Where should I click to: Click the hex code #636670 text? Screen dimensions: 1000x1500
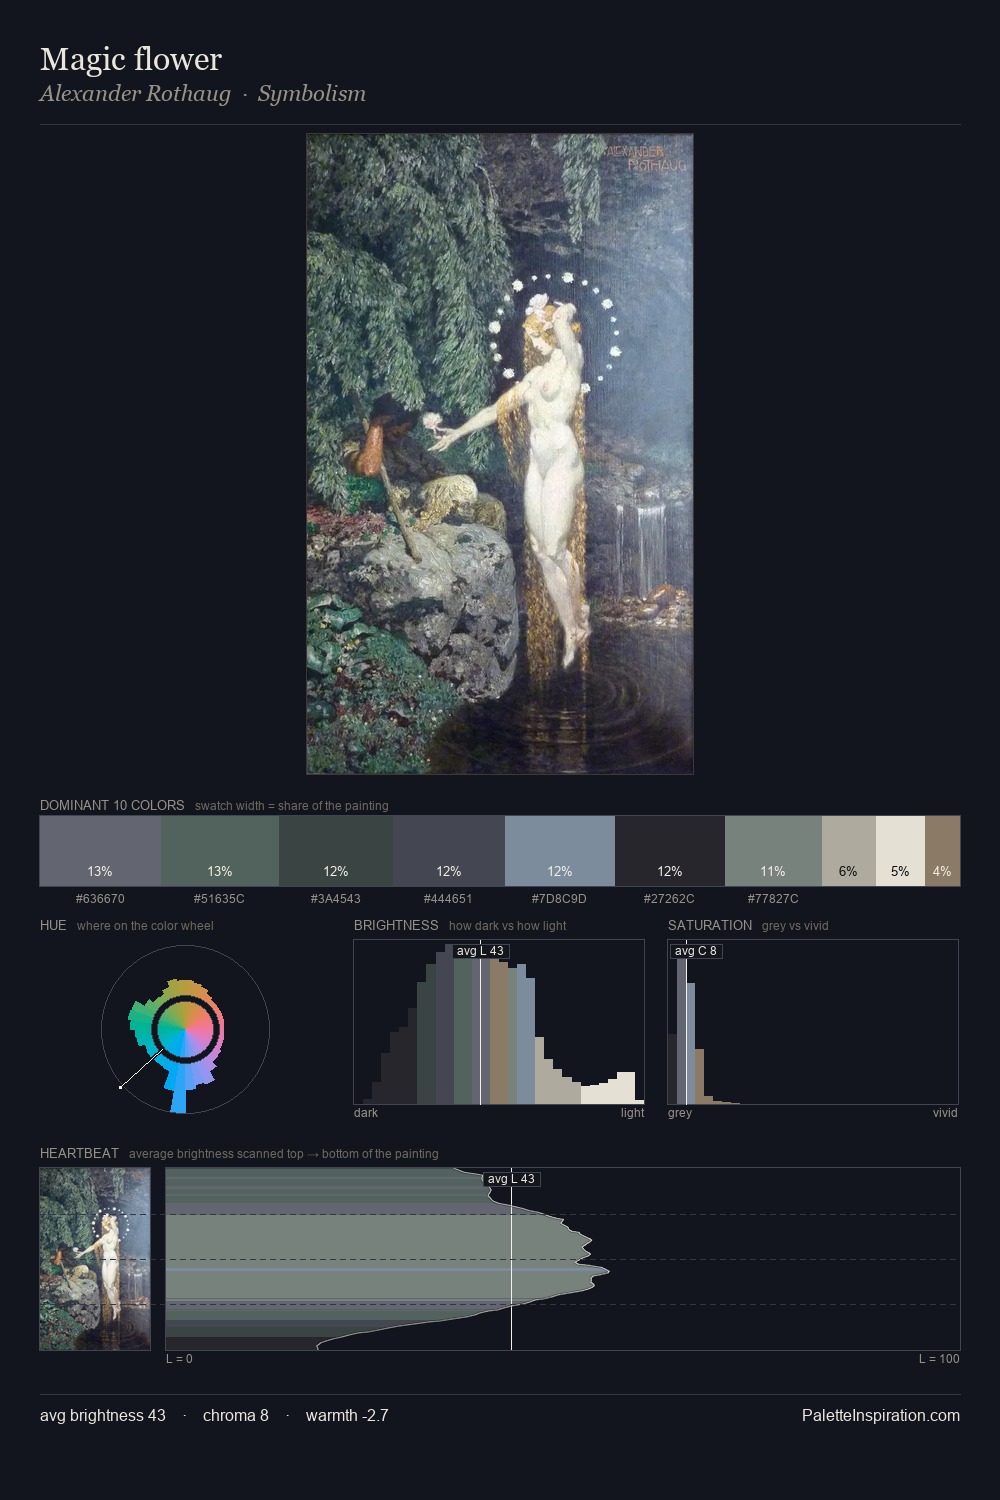tap(100, 898)
